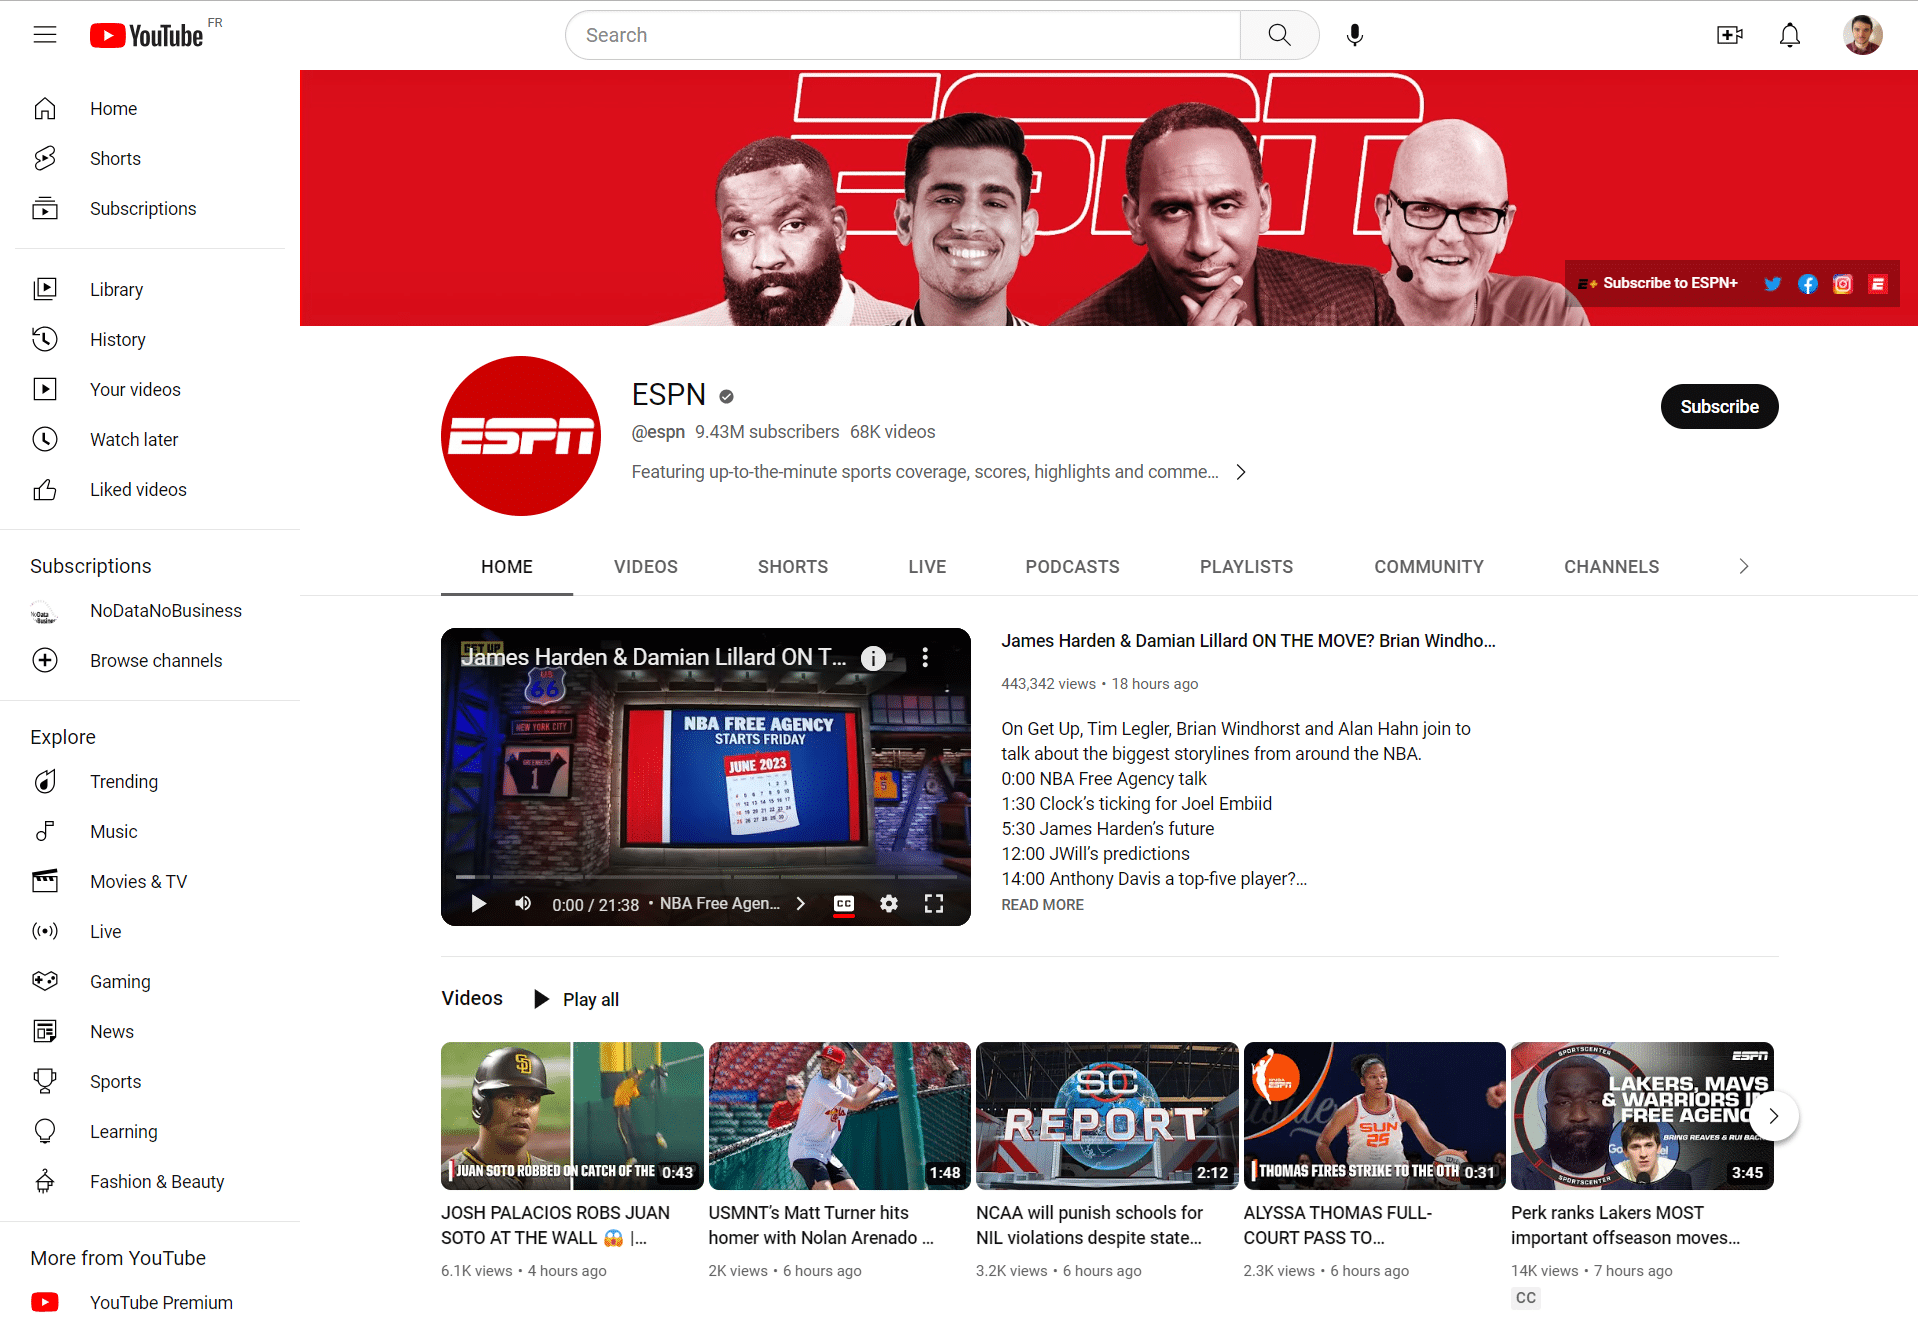The height and width of the screenshot is (1328, 1918).
Task: Open Trending in Explore section
Action: pos(150,782)
